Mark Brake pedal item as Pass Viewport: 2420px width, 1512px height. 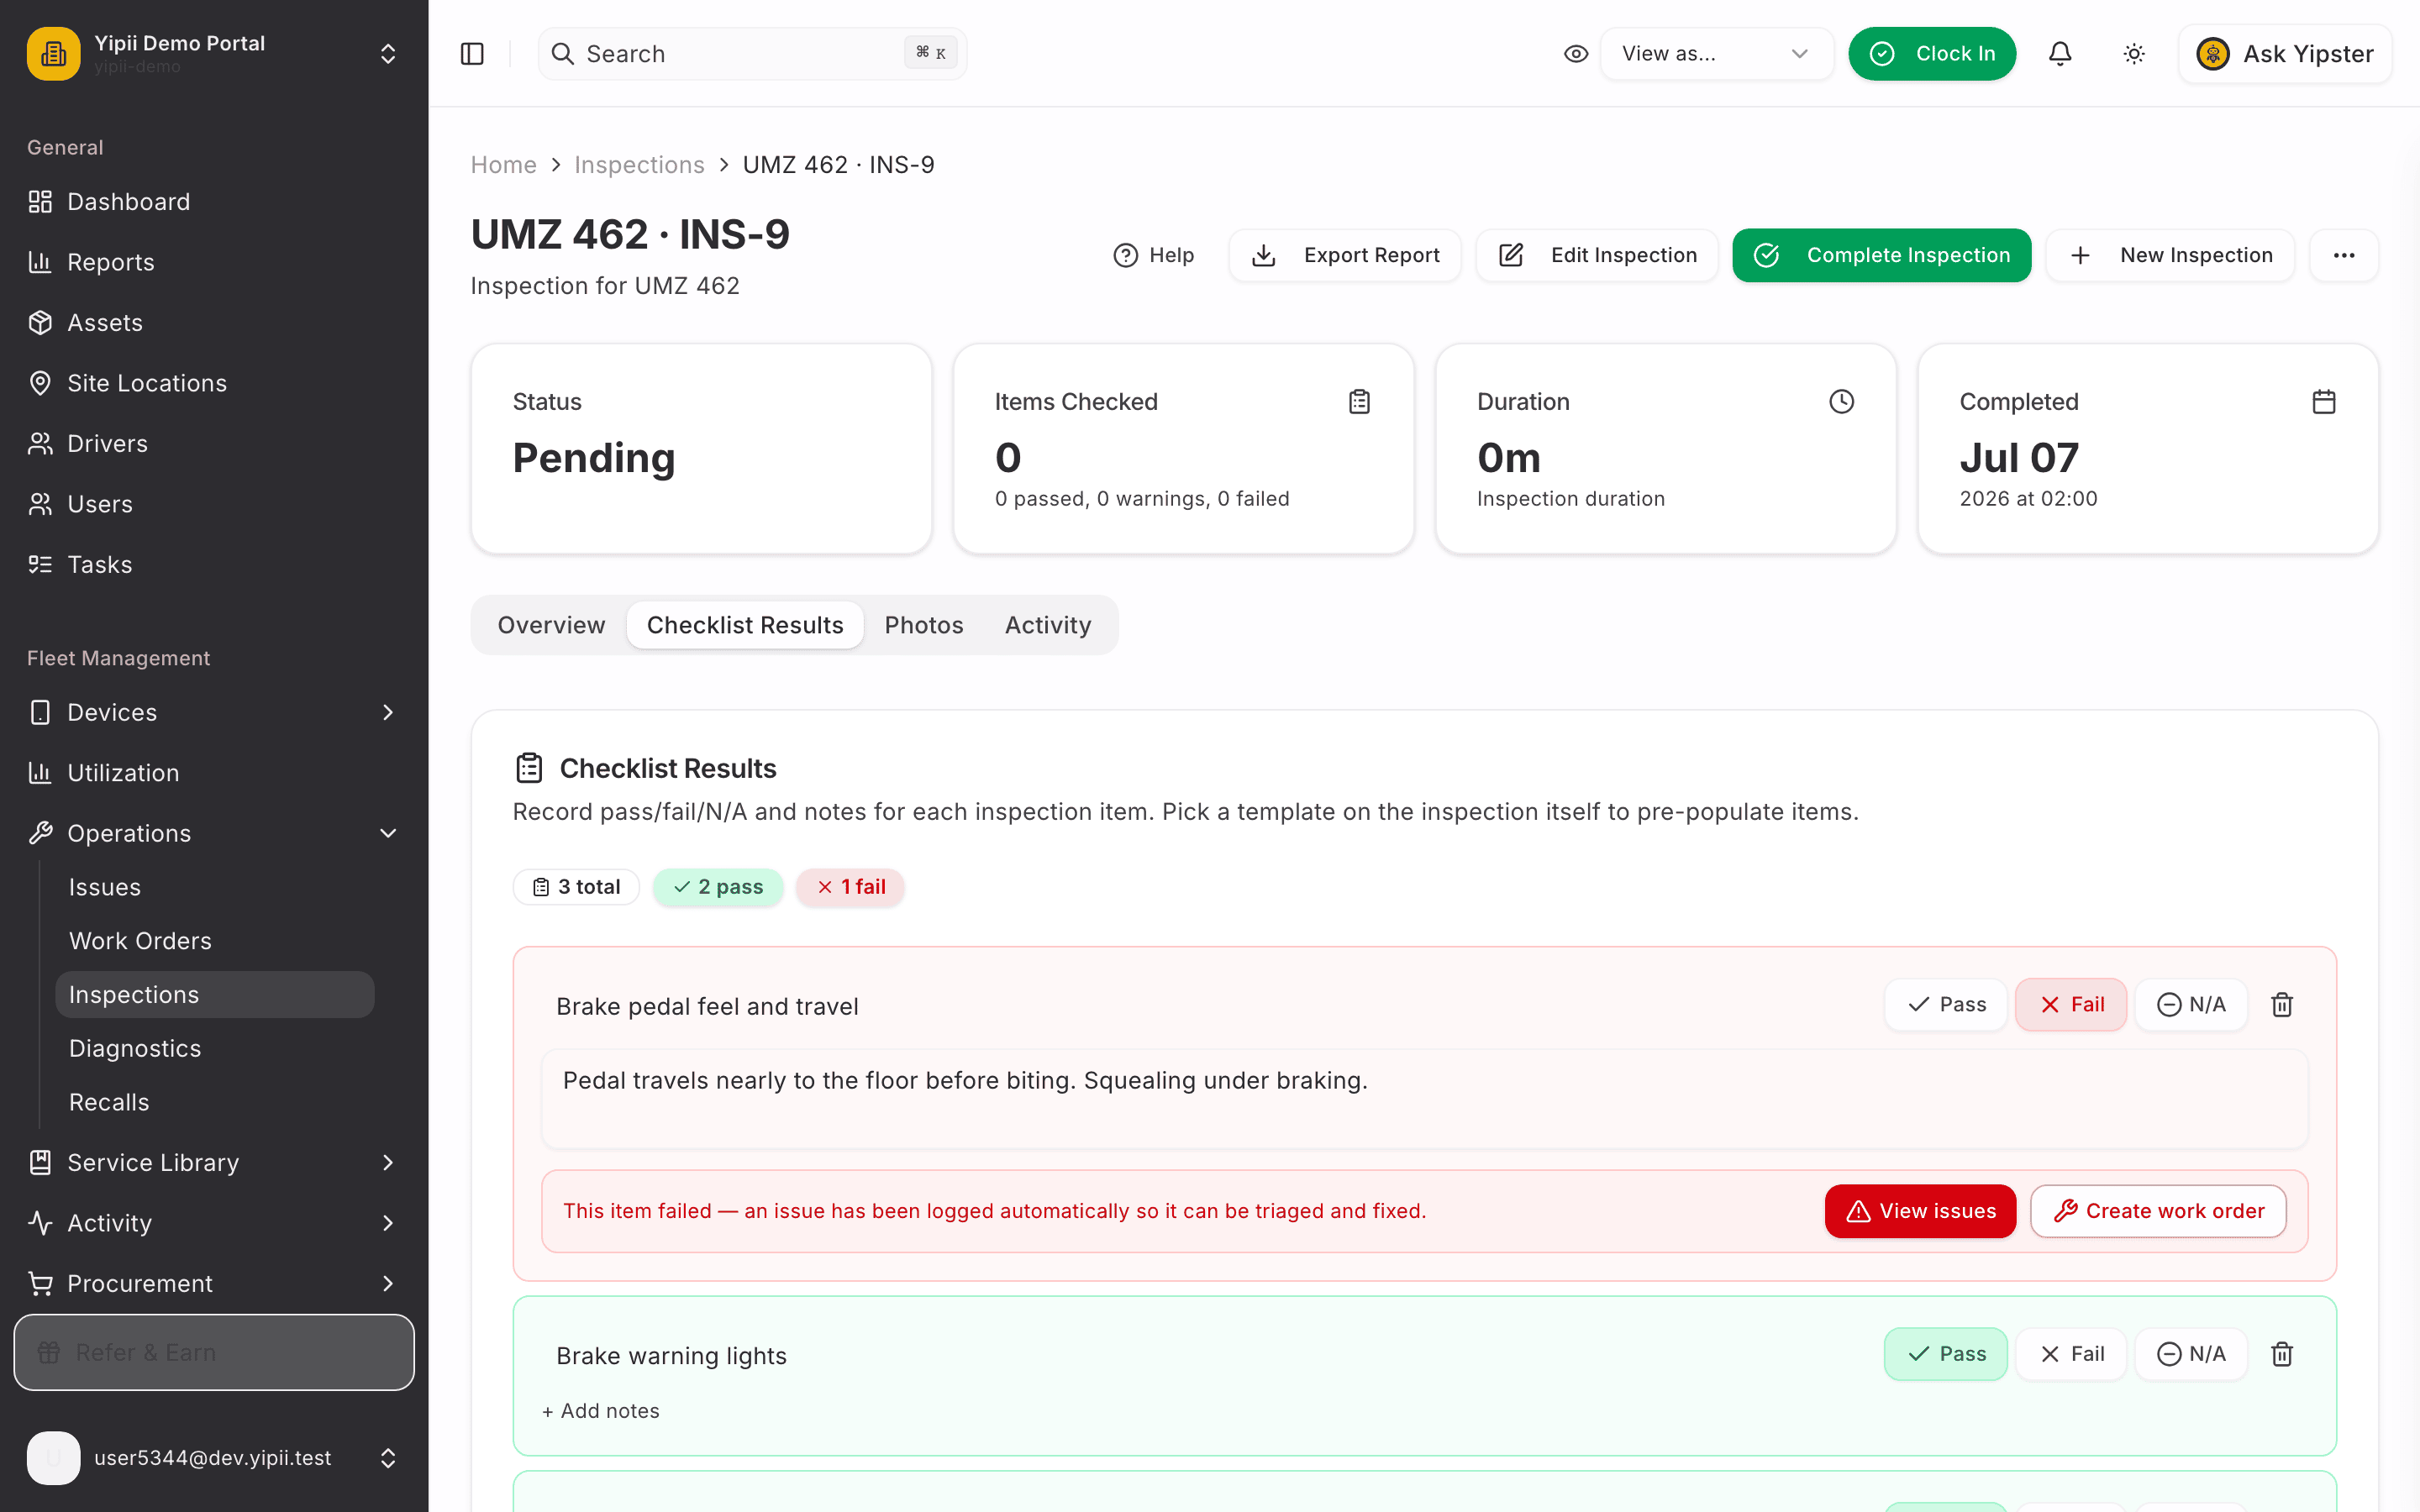[1946, 1005]
